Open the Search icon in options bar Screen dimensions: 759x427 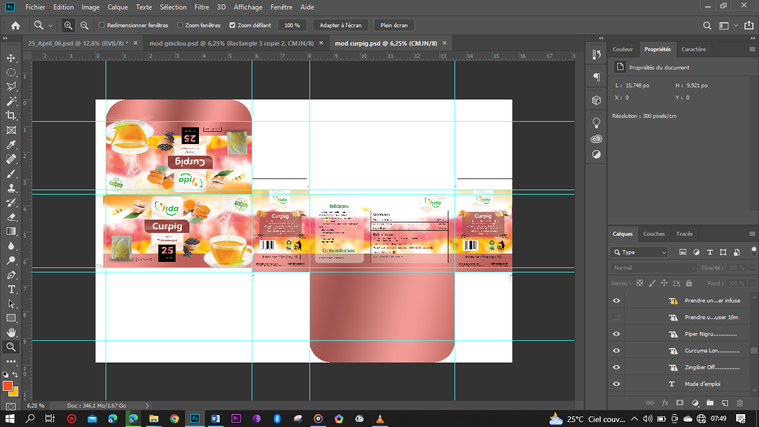click(x=707, y=26)
